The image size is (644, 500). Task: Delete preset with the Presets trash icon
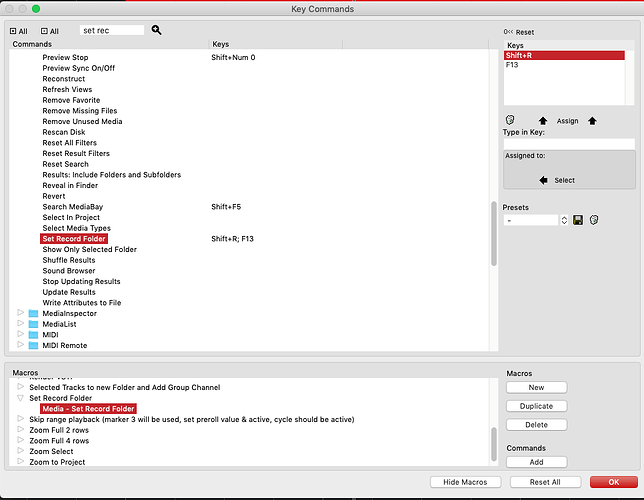tap(594, 220)
